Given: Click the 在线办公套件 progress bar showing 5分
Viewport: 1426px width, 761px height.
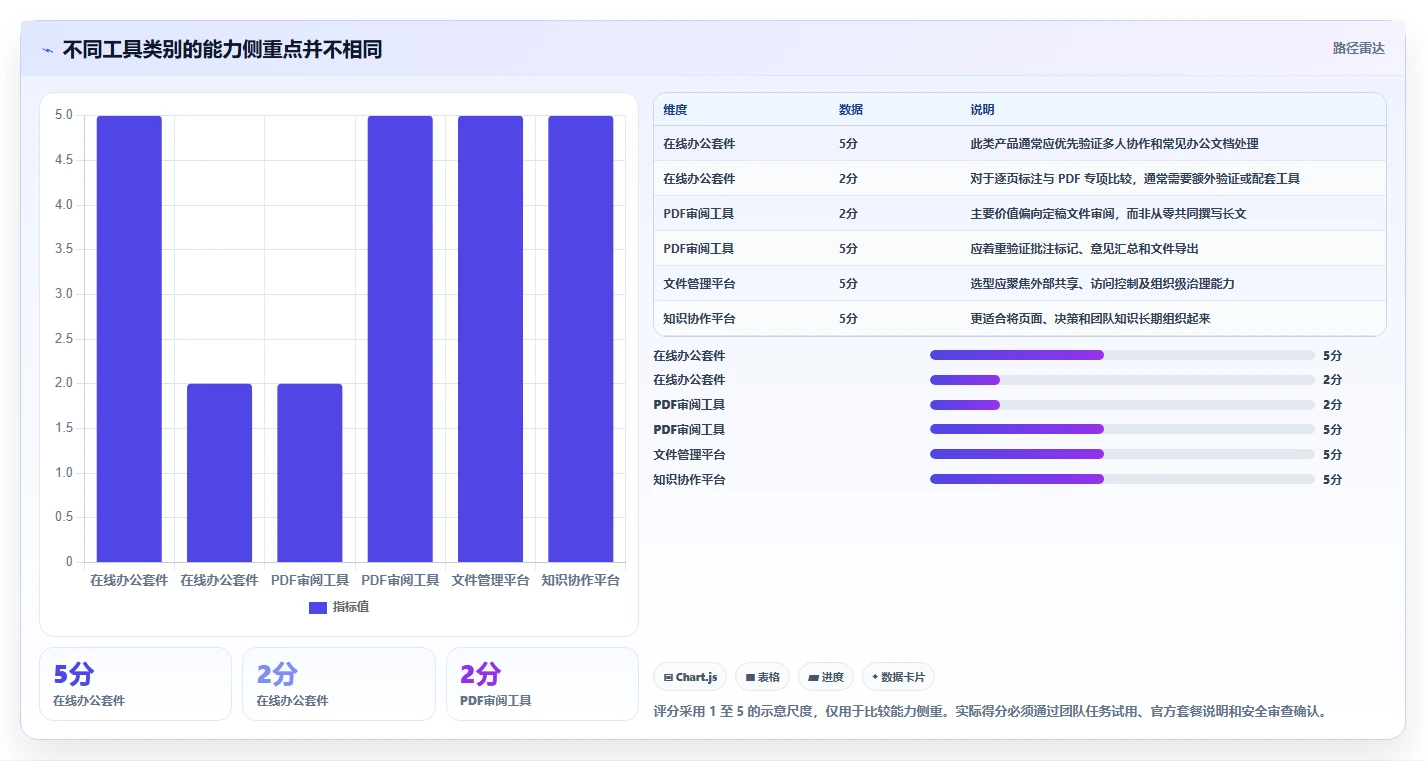Looking at the screenshot, I should coord(1122,355).
